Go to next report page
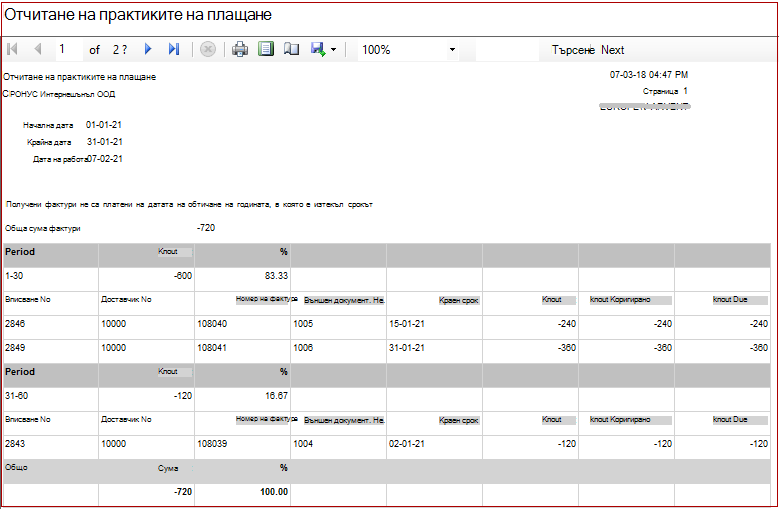 coord(148,49)
